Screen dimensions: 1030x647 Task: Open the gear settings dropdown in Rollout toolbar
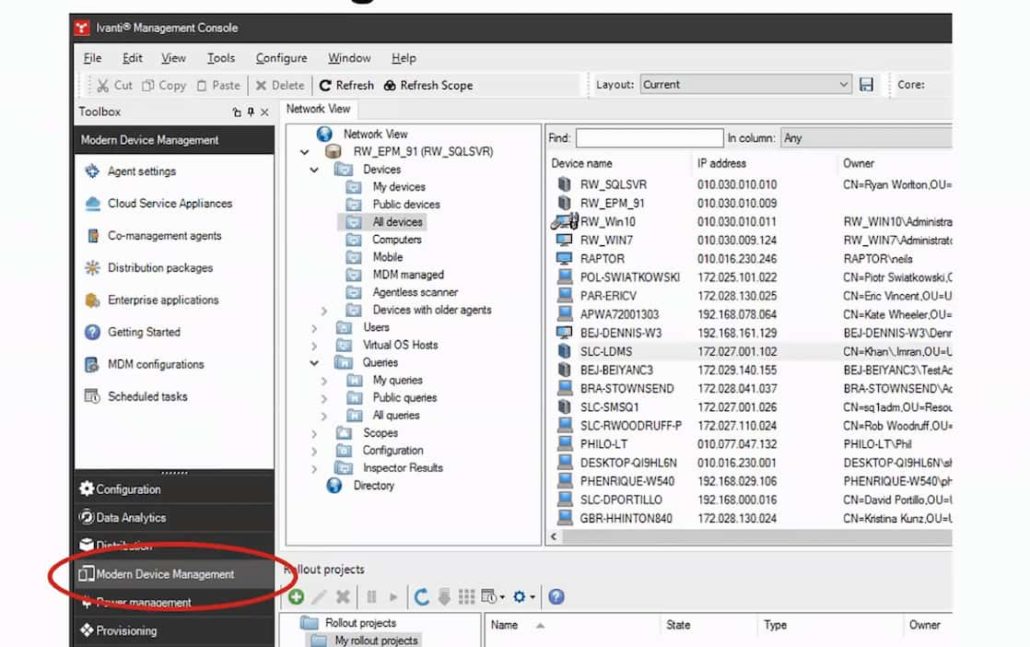coord(524,596)
